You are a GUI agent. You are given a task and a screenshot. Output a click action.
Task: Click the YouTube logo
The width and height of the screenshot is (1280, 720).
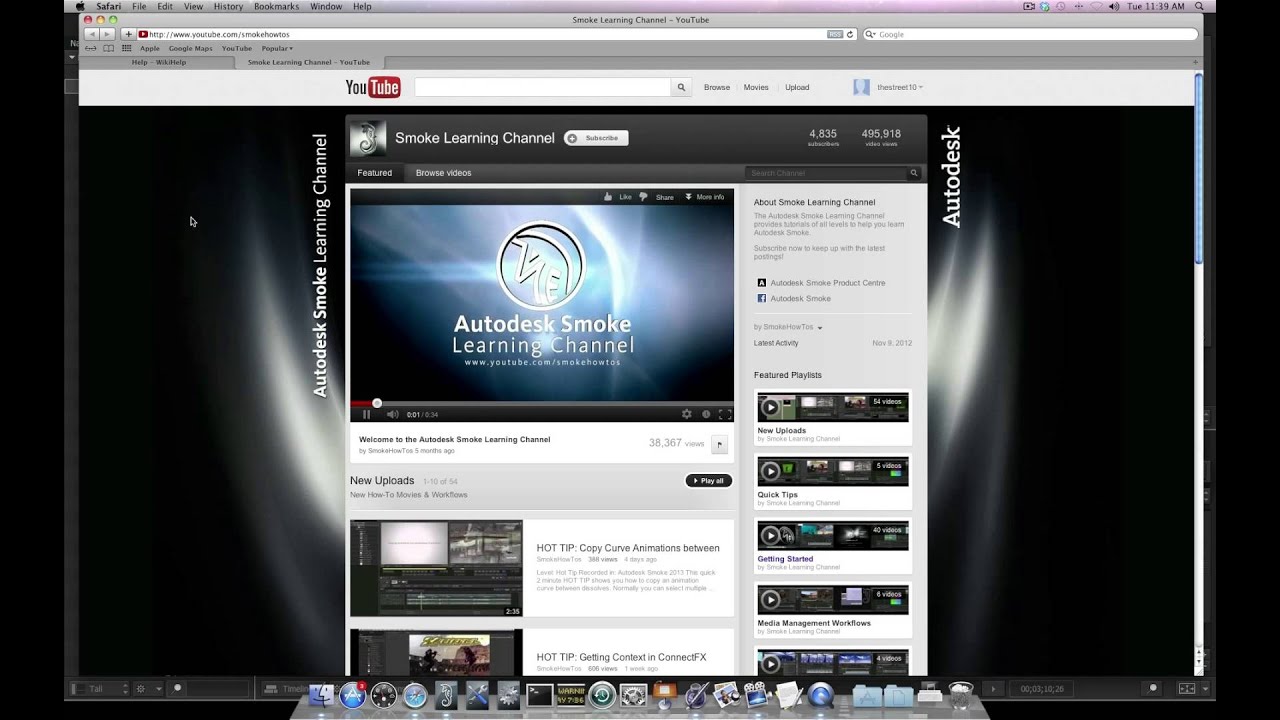click(373, 88)
